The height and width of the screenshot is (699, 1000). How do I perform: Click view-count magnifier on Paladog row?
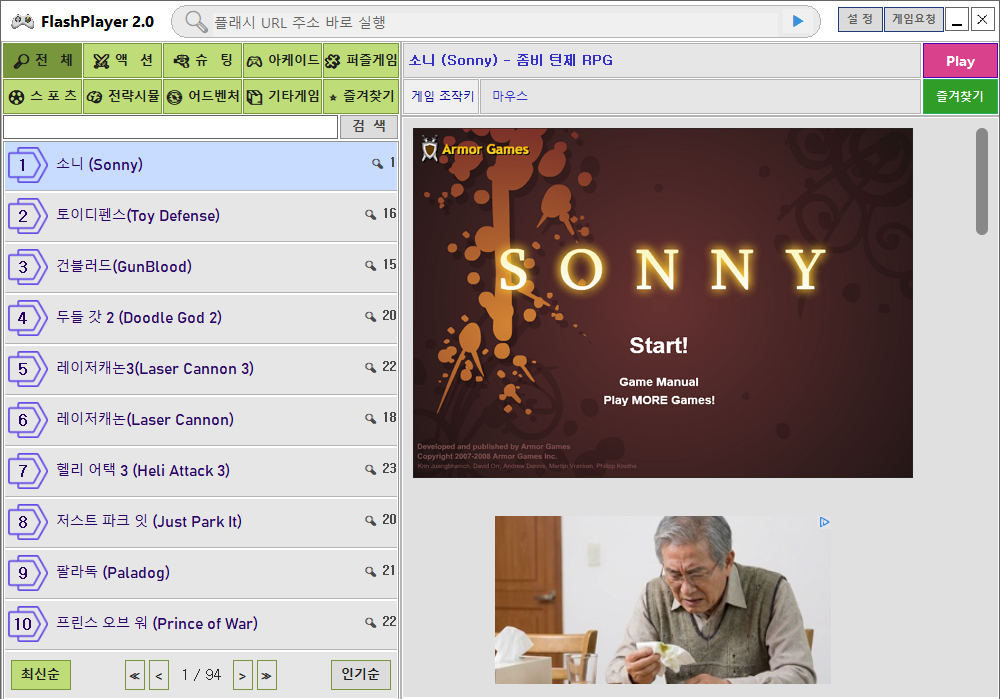[x=370, y=572]
